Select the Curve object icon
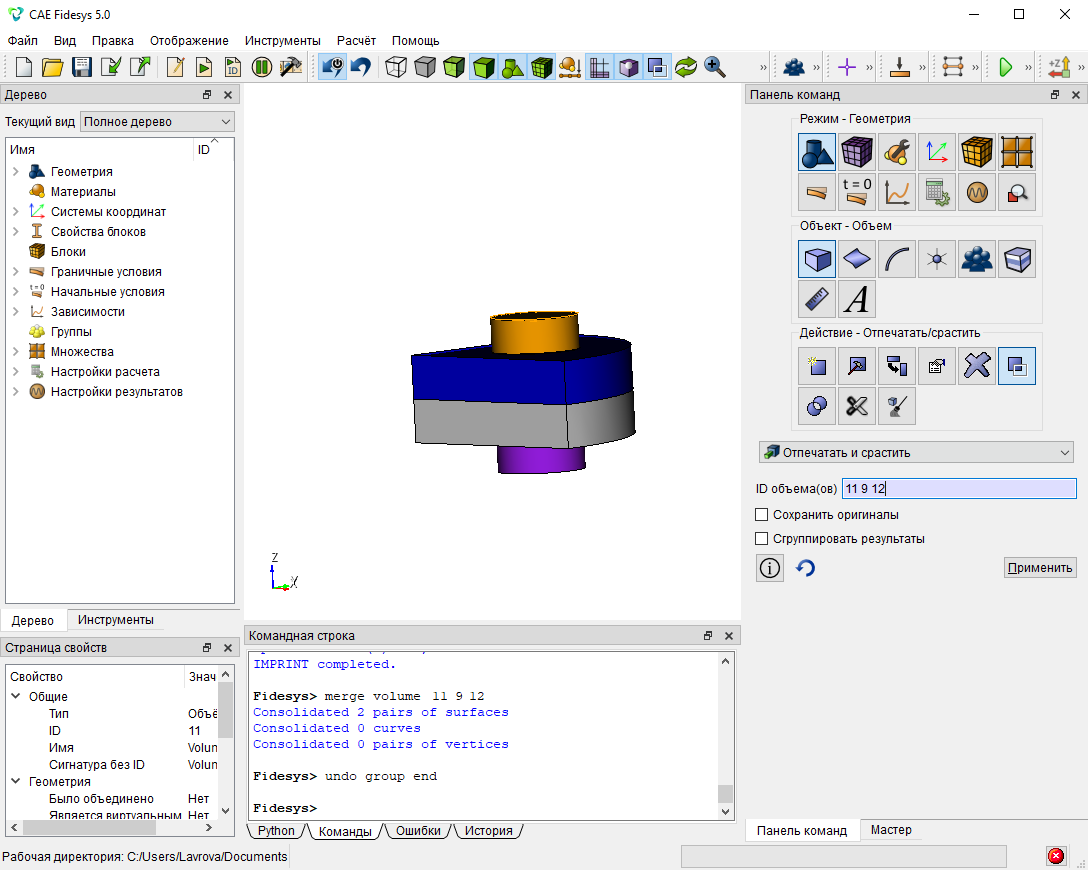Image resolution: width=1088 pixels, height=870 pixels. click(x=897, y=259)
